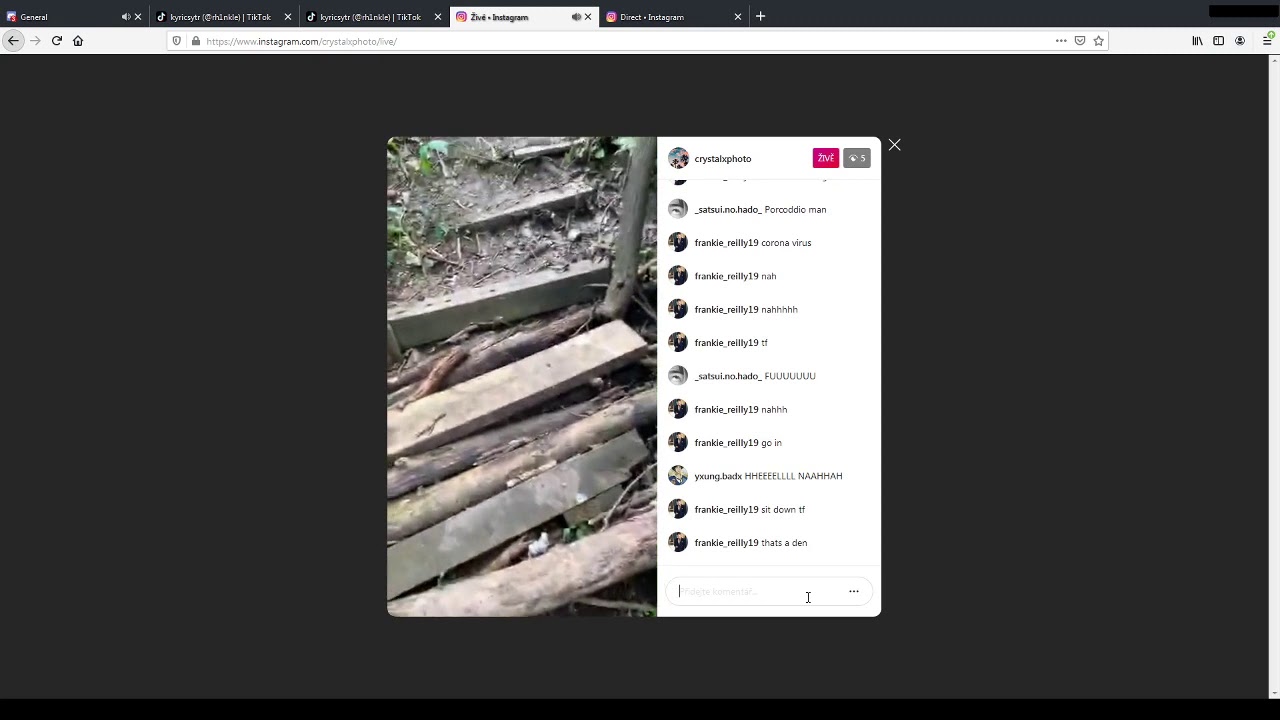Viewport: 1280px width, 720px height.
Task: Open crystalxphoto profile avatar
Action: tap(678, 158)
